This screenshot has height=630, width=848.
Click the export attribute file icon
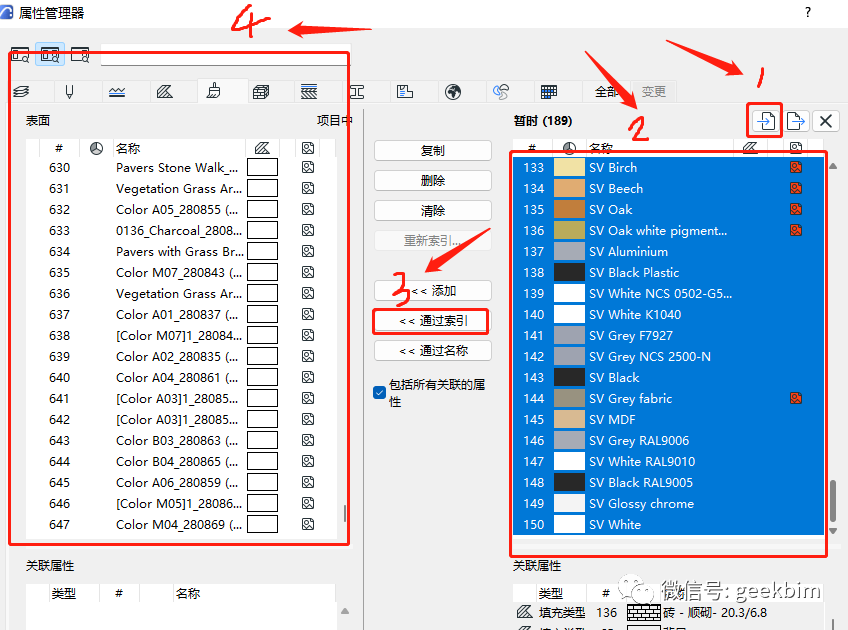point(796,121)
